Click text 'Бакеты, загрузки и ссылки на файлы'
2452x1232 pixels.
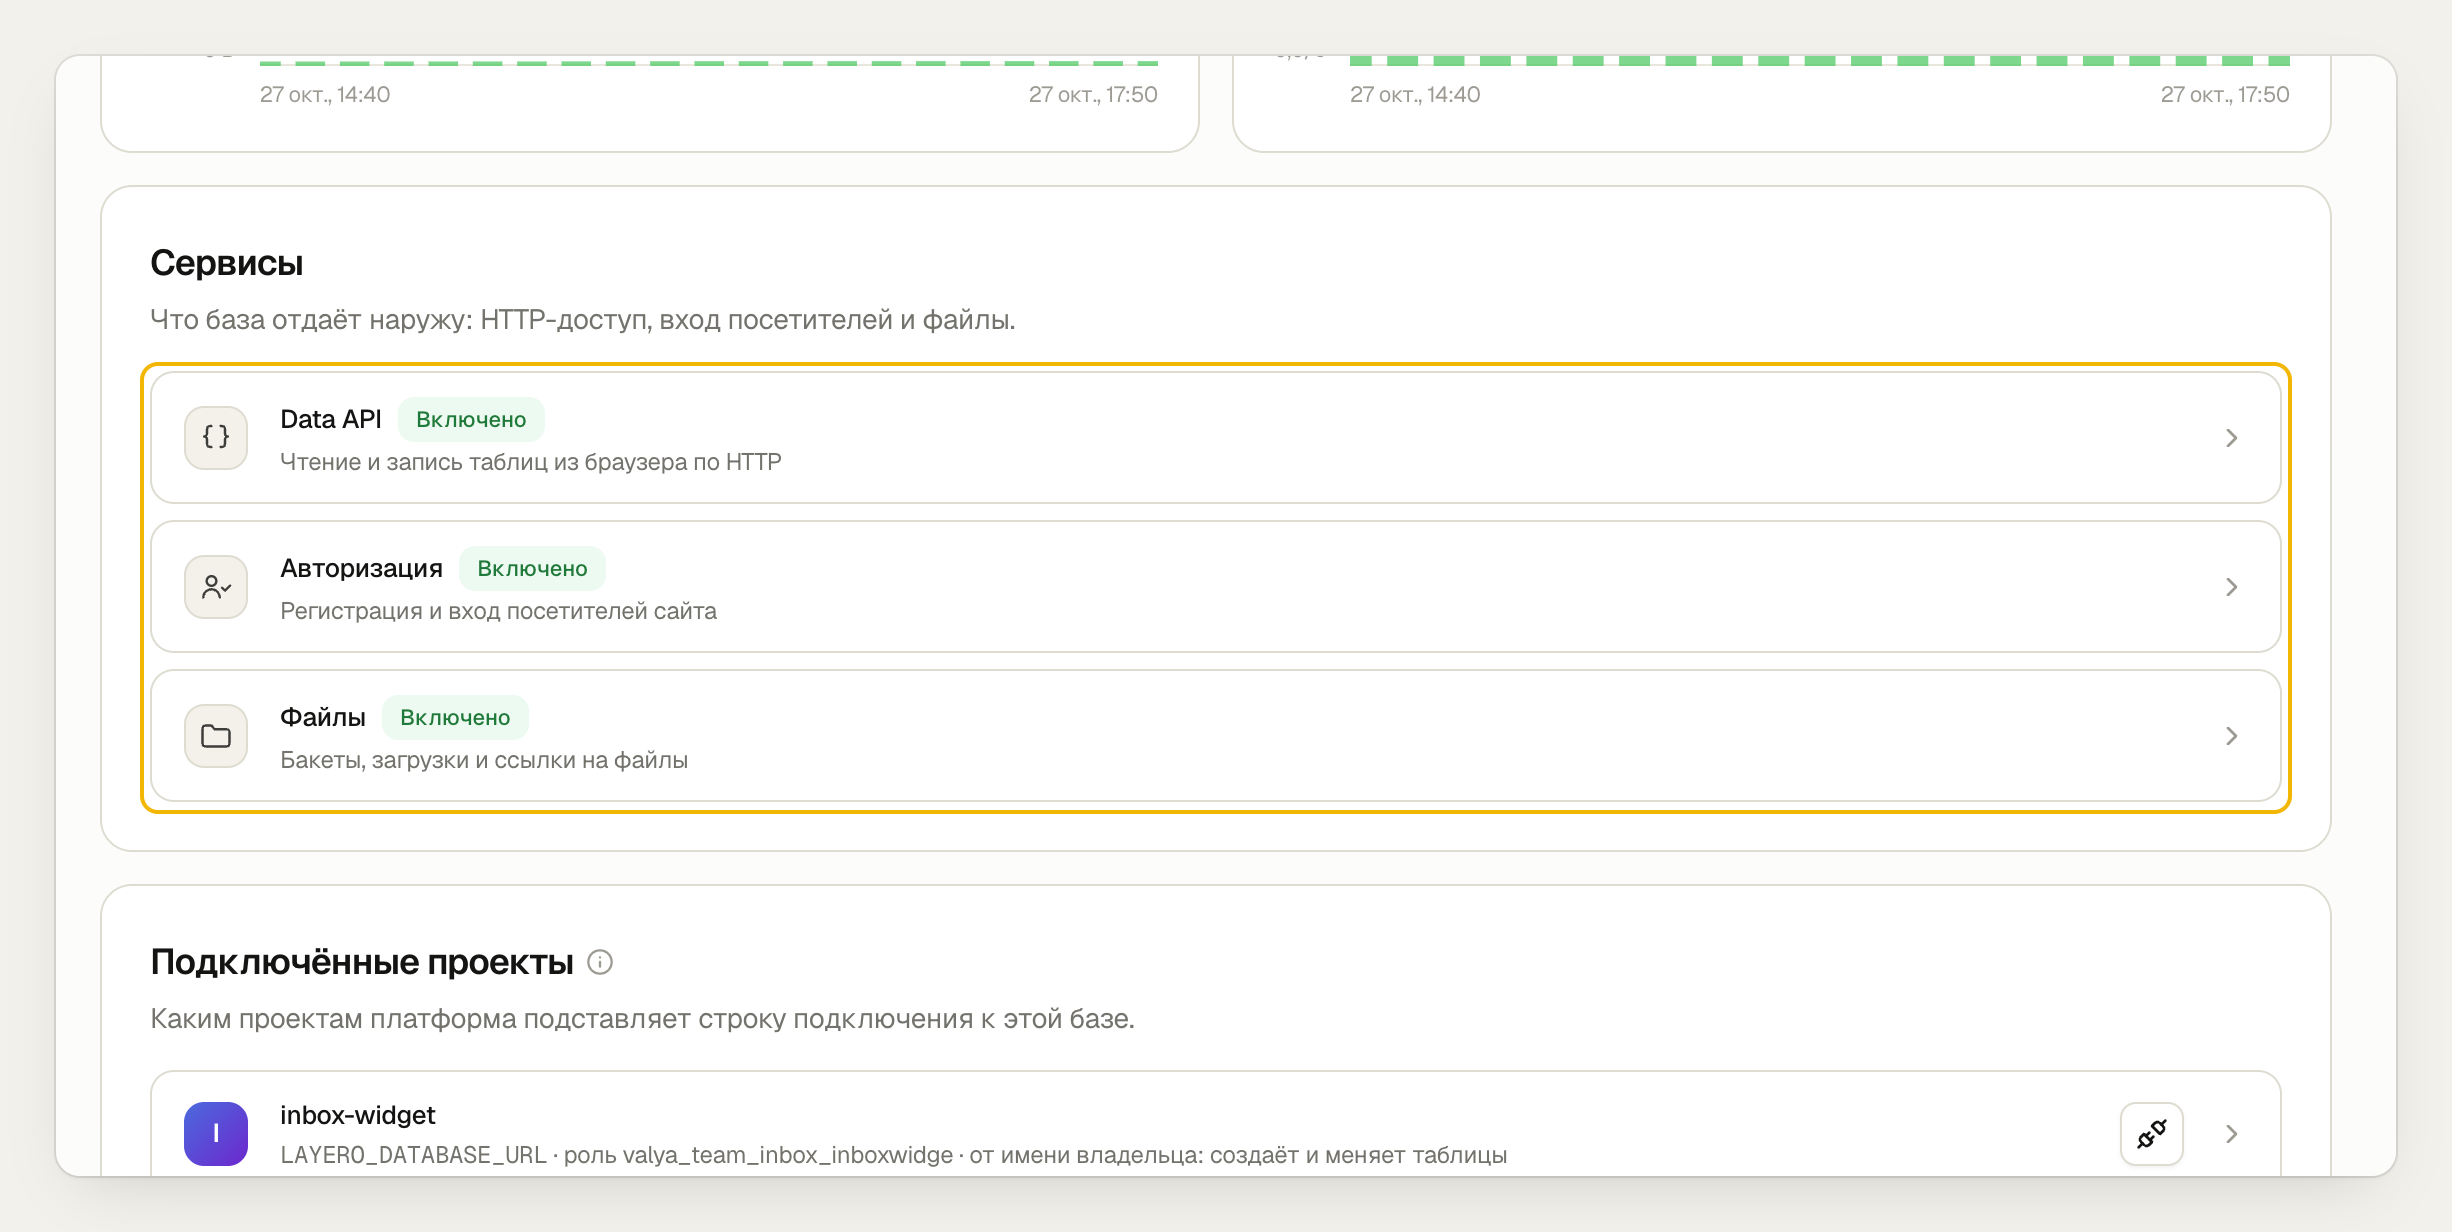click(x=484, y=760)
